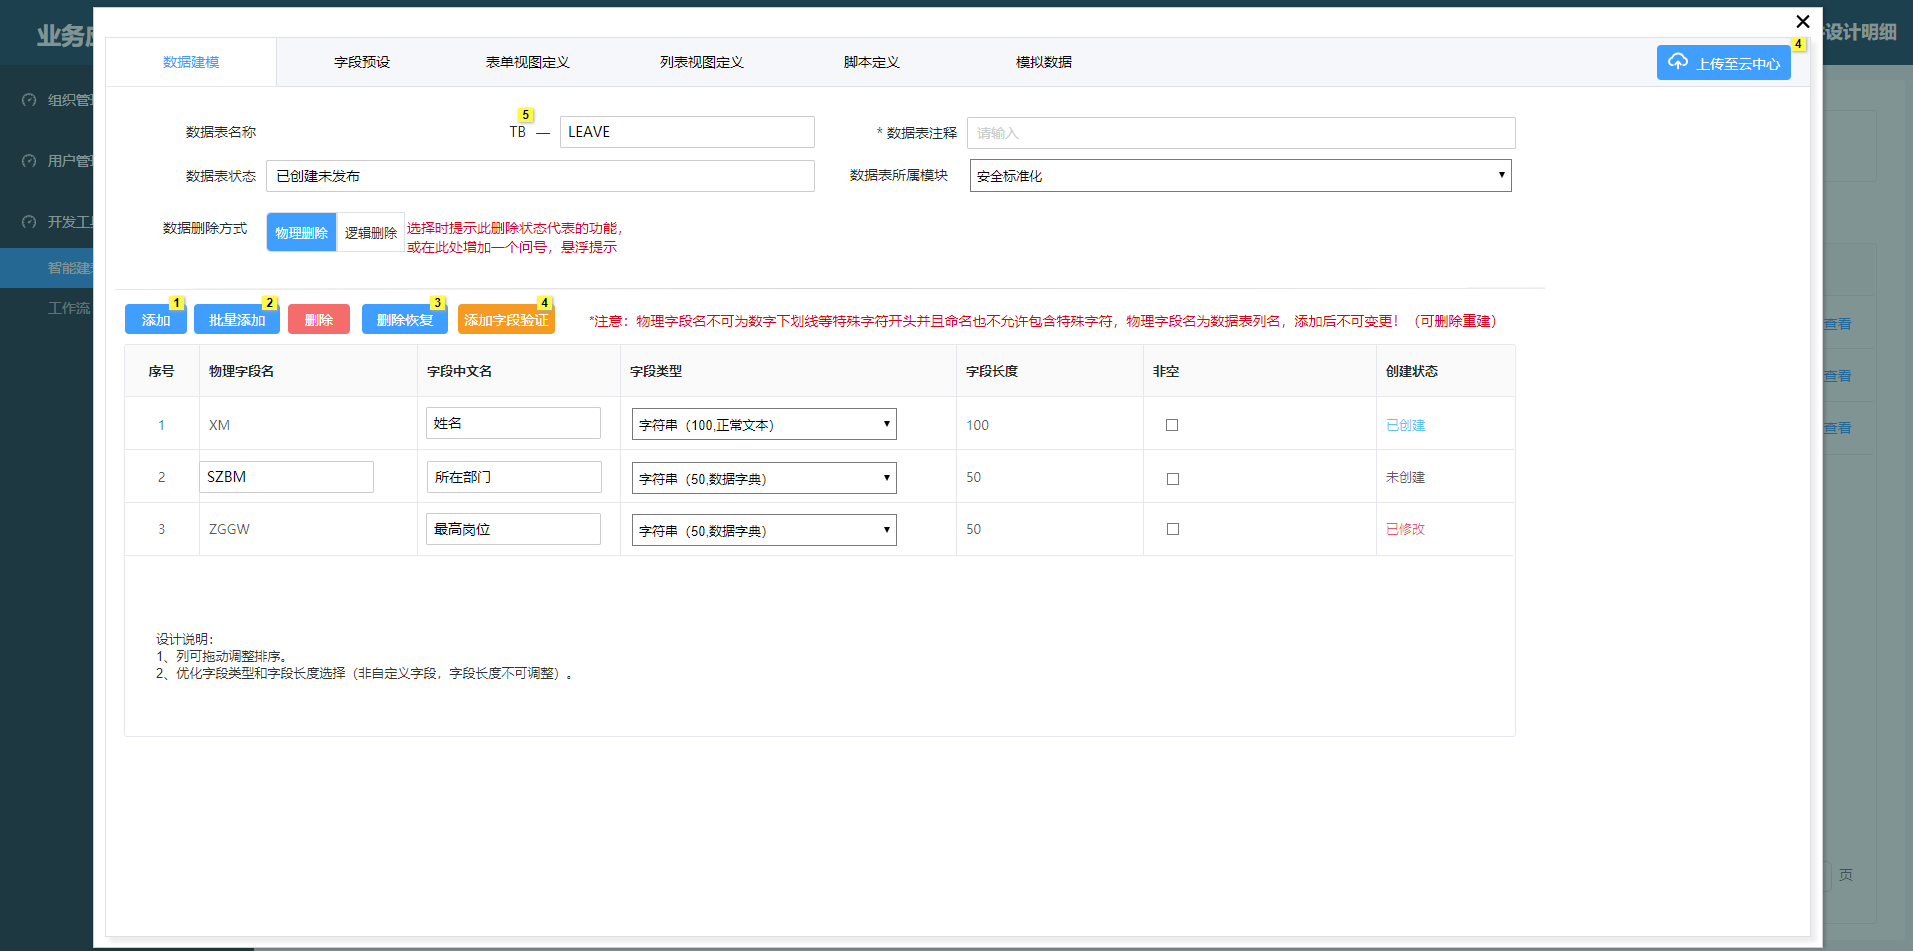Click the 添加 button
The height and width of the screenshot is (951, 1913).
click(156, 319)
